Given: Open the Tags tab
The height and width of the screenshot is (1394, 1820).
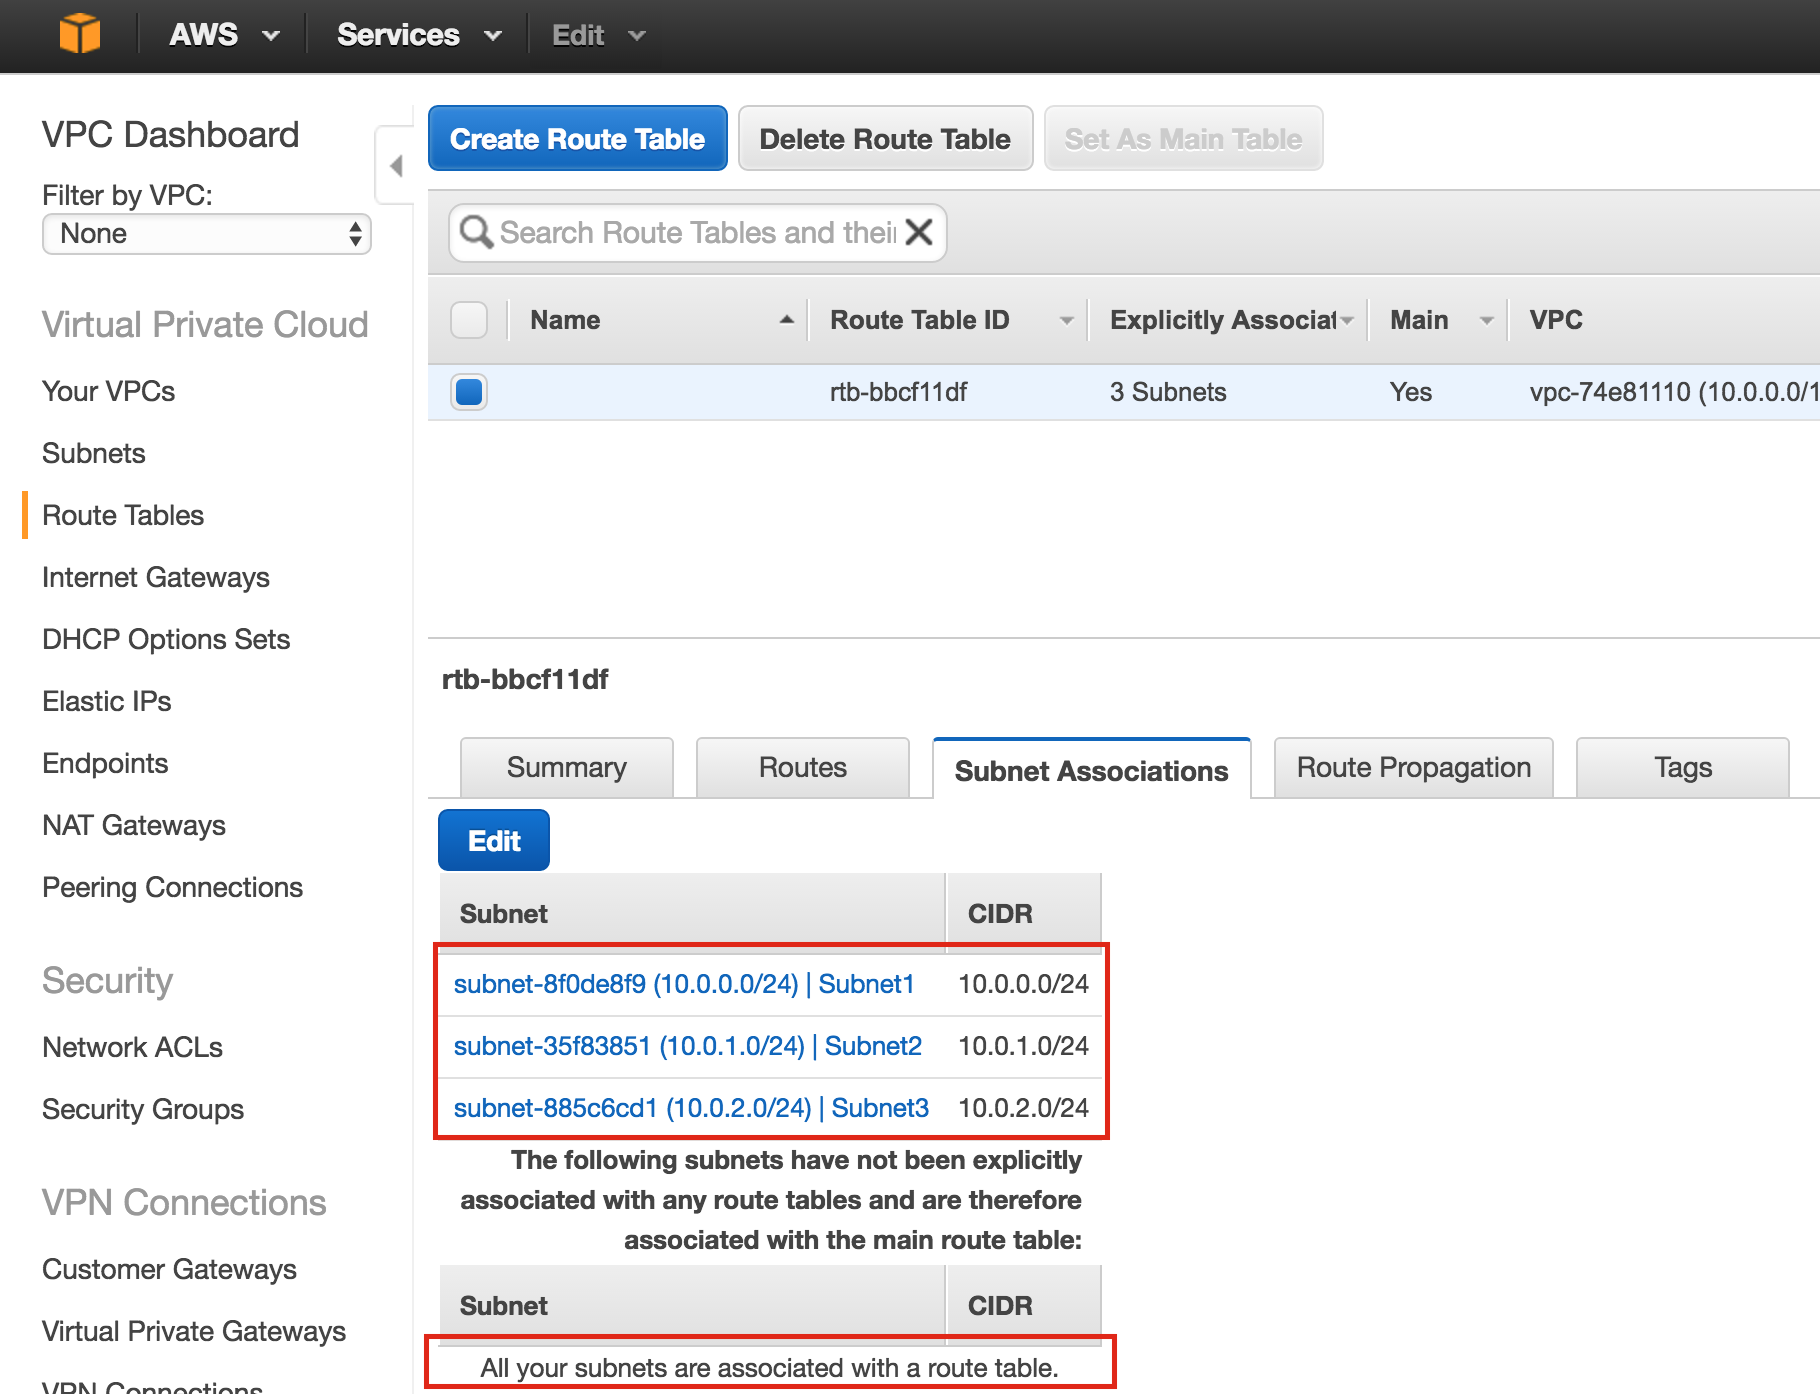Looking at the screenshot, I should 1683,768.
